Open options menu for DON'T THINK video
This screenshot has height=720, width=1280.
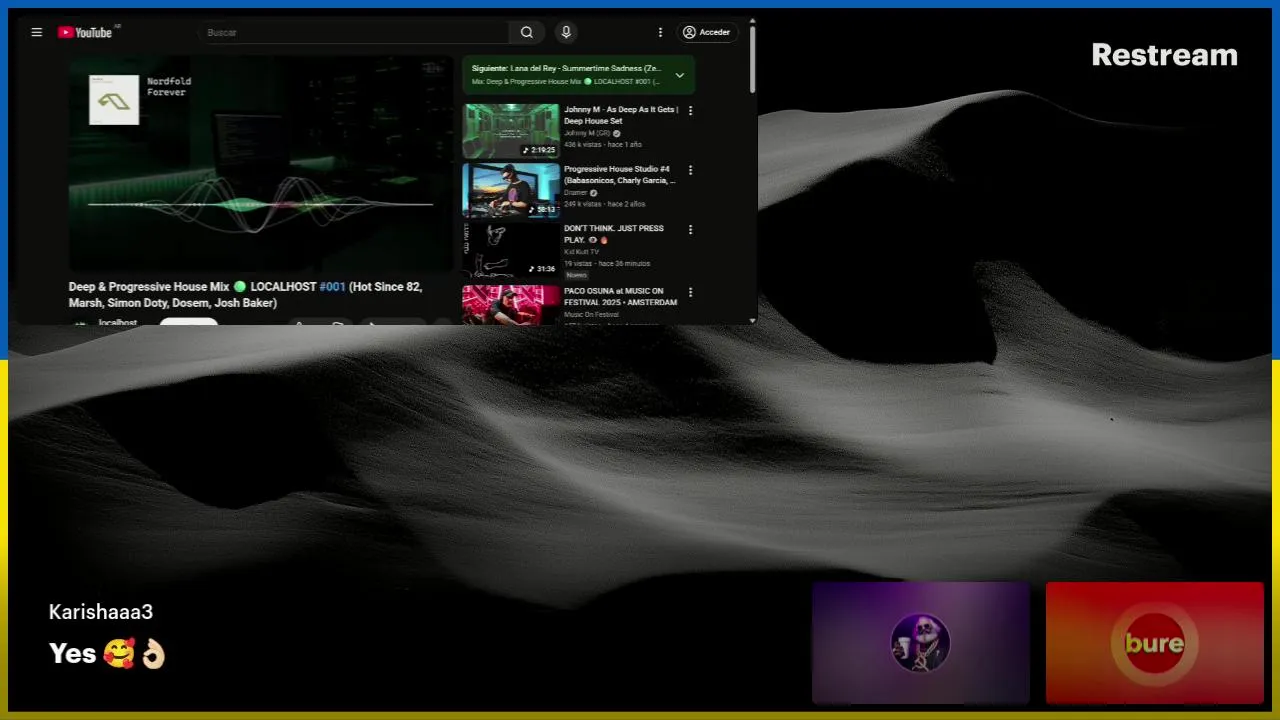pyautogui.click(x=690, y=229)
